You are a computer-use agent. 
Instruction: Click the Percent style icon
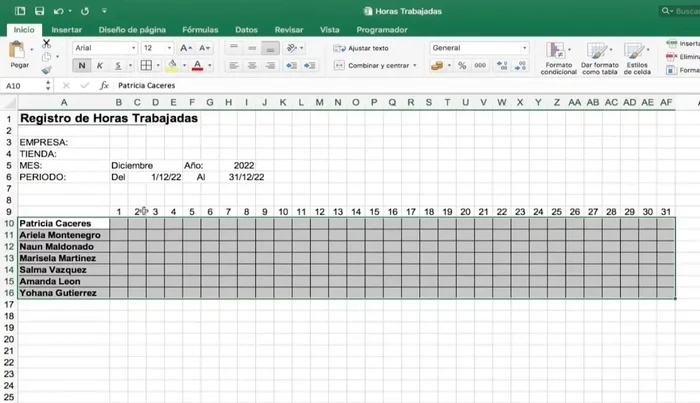tap(462, 66)
